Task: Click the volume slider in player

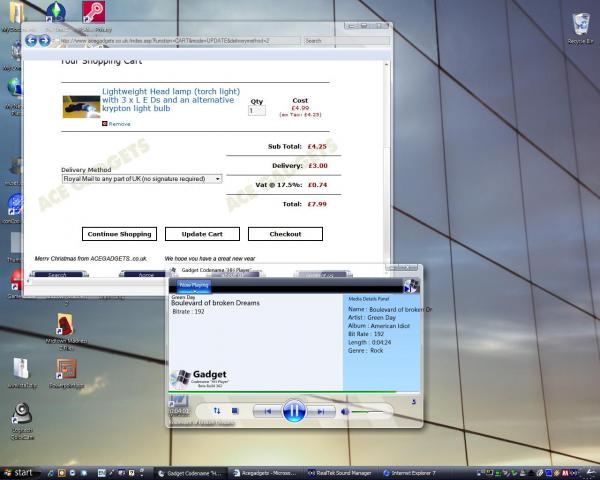Action: [x=367, y=412]
